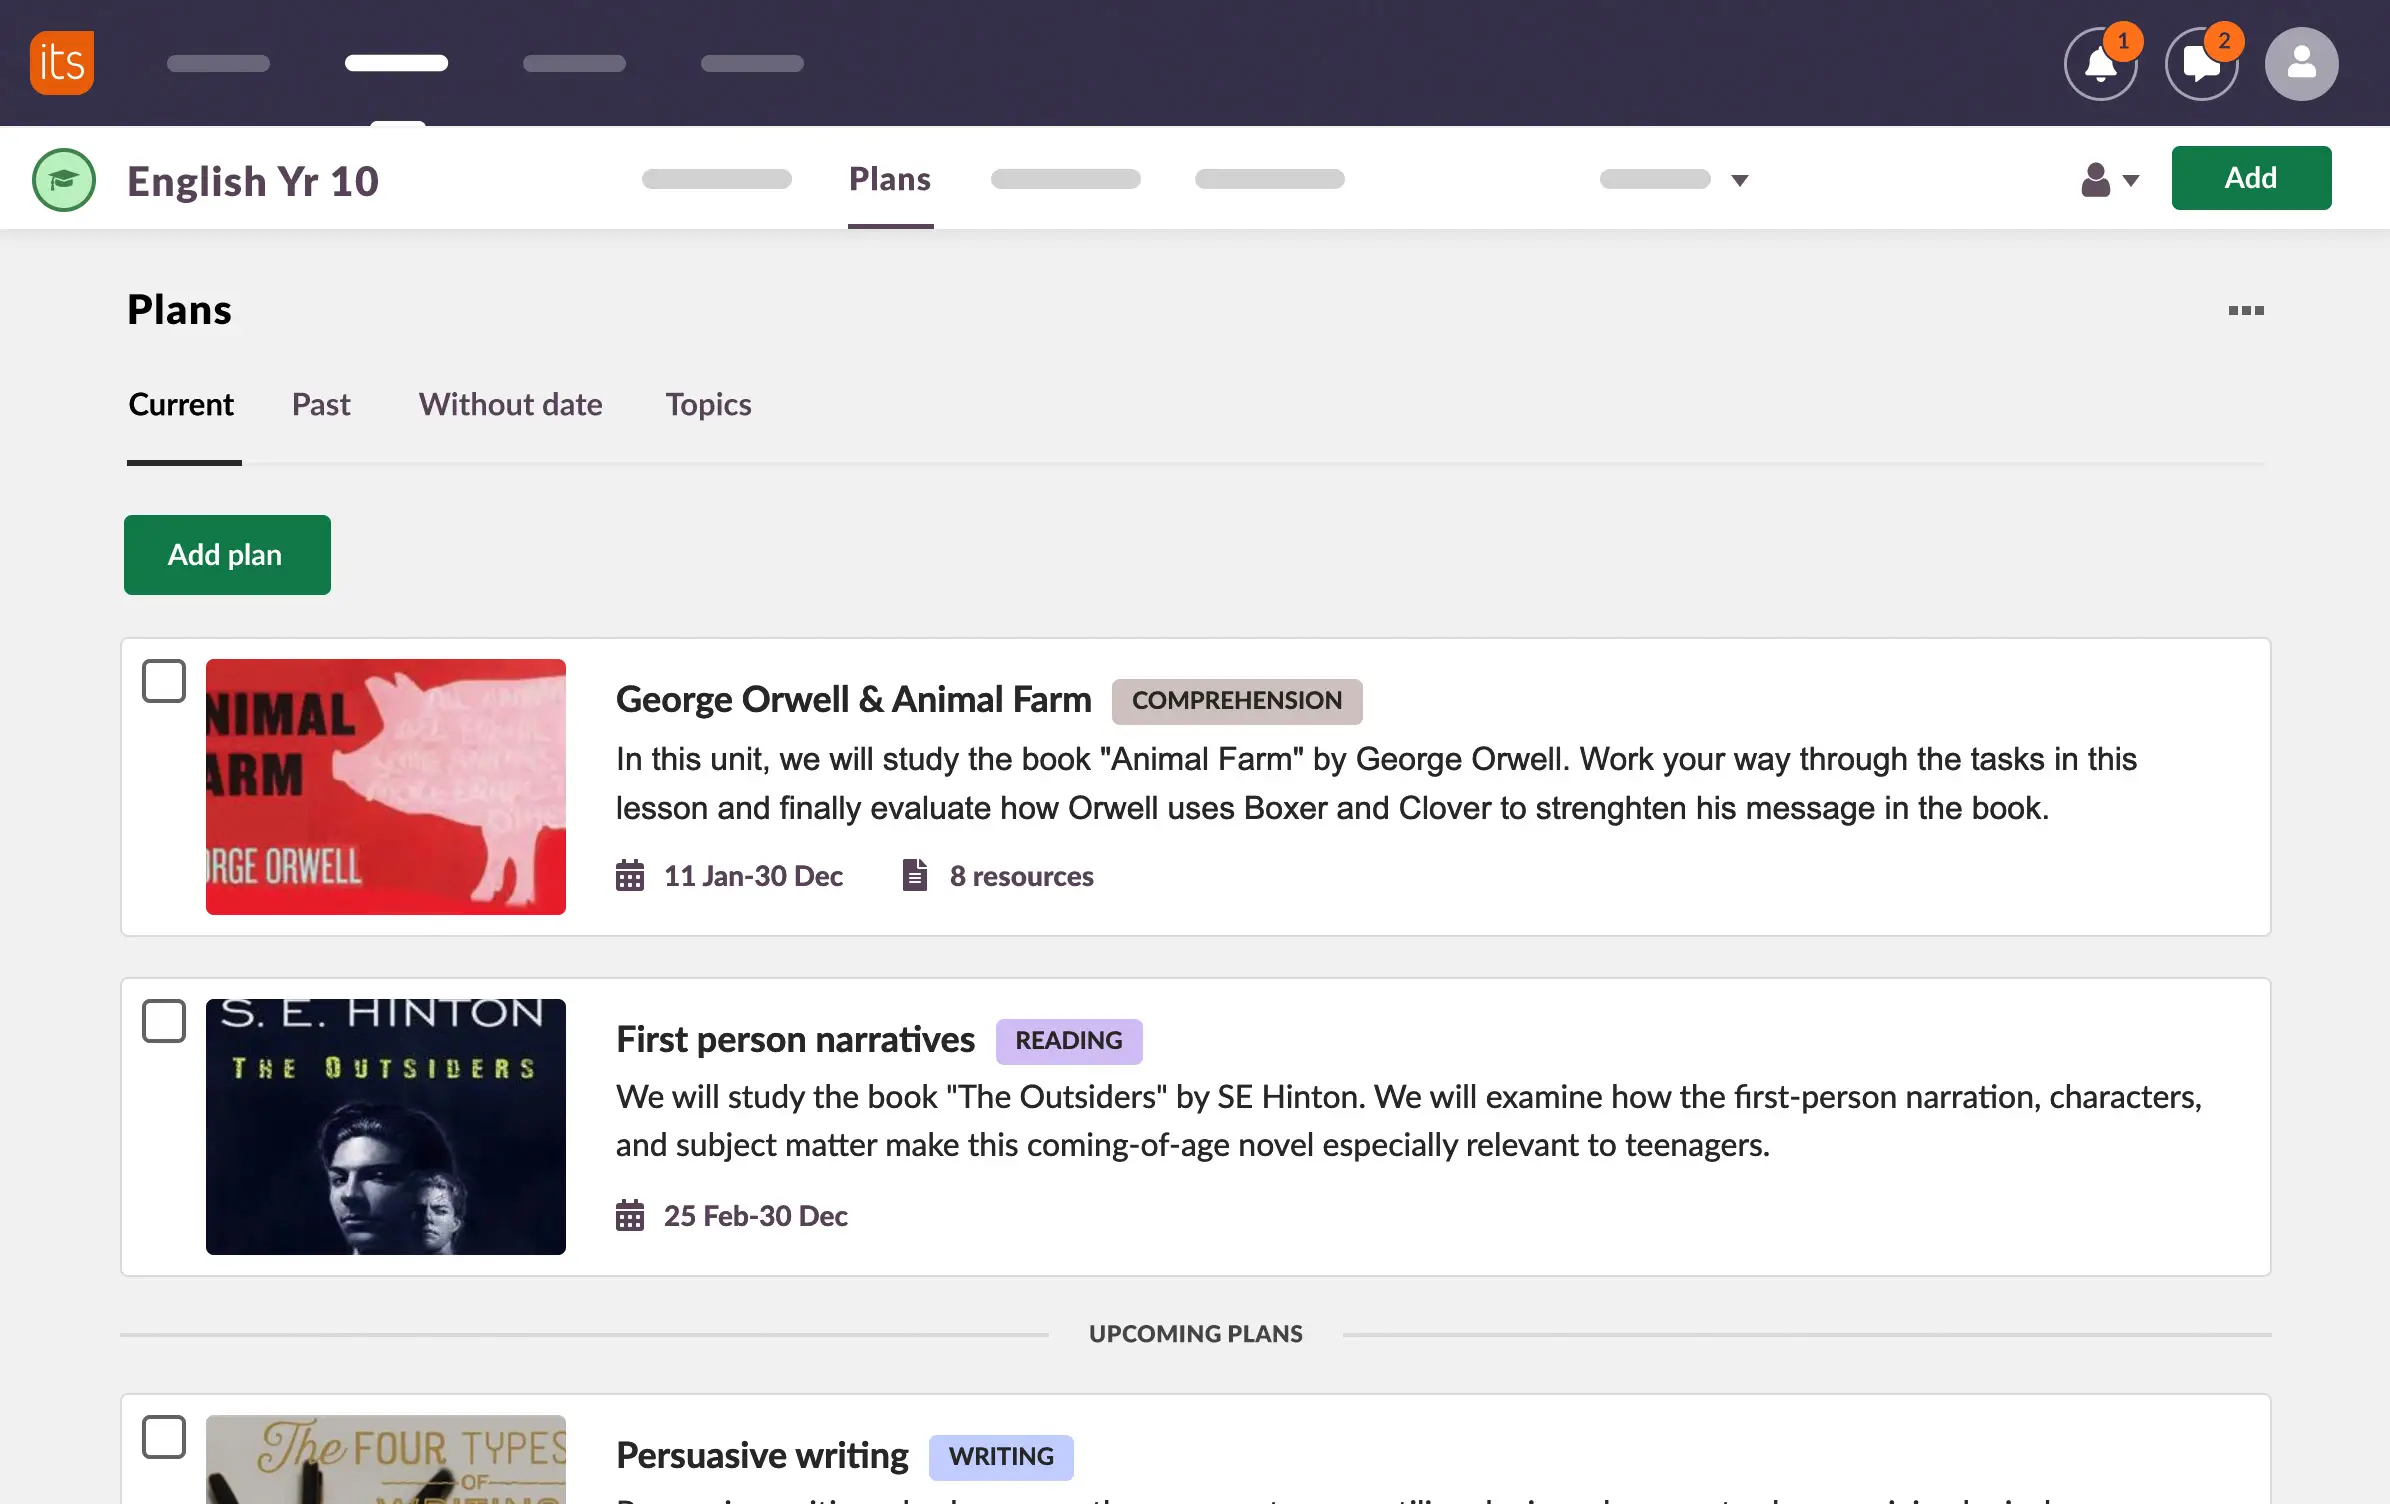This screenshot has height=1504, width=2390.
Task: Click the Add button in course header
Action: (x=2250, y=178)
